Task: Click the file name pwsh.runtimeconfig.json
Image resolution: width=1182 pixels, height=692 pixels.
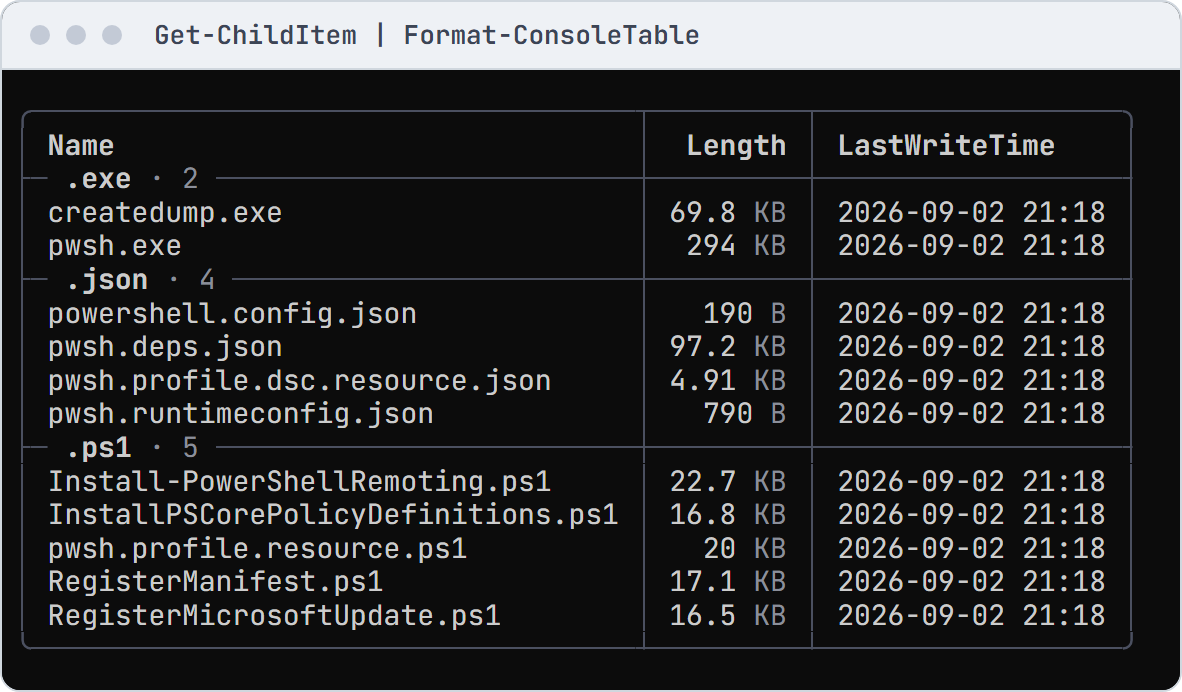Action: click(x=240, y=414)
